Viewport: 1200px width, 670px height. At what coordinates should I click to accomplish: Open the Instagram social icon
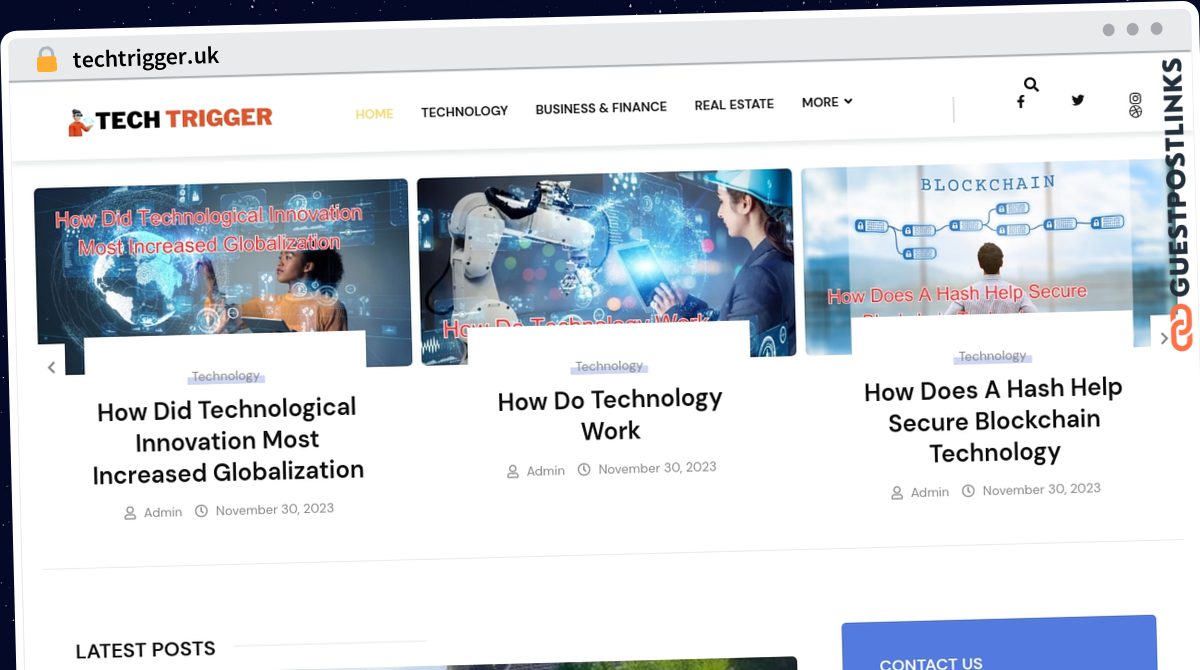[x=1135, y=98]
